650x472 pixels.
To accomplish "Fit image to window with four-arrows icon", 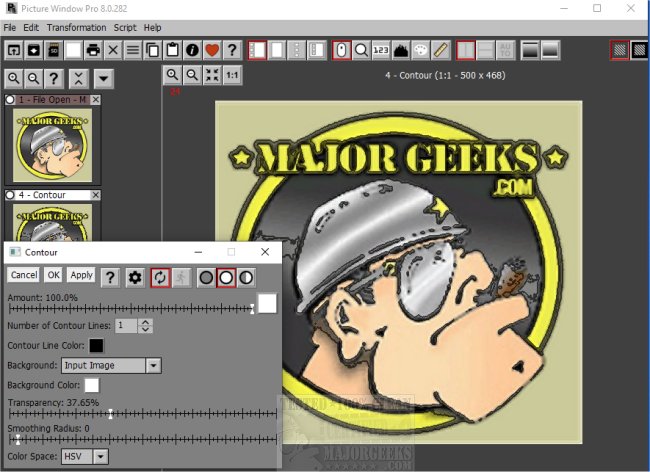I will tap(212, 75).
